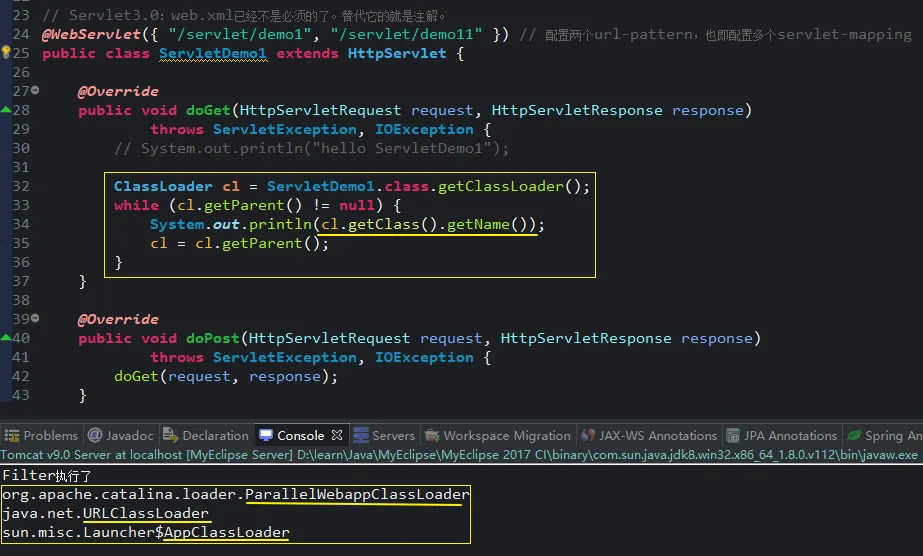Switch to the Console tab

[300, 435]
